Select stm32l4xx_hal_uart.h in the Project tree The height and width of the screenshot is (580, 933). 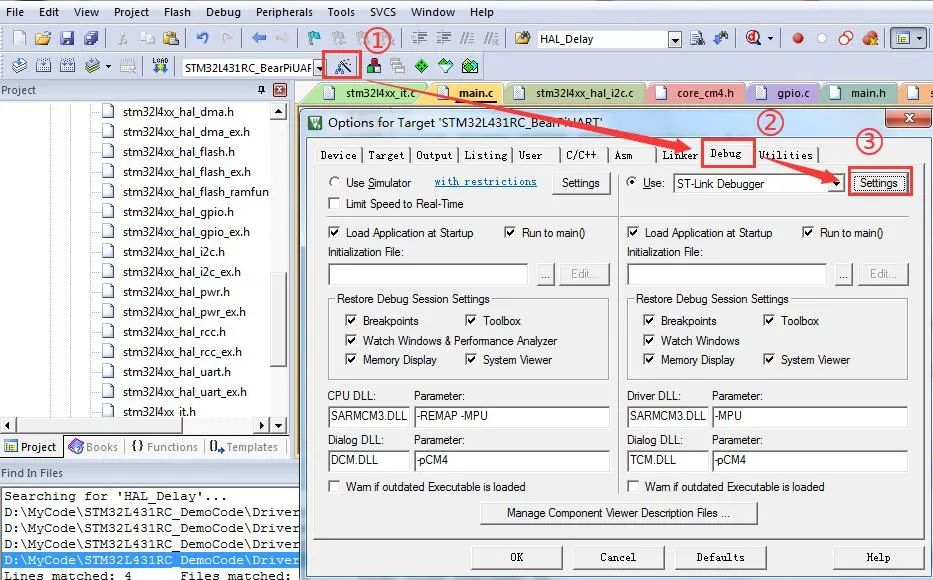177,372
